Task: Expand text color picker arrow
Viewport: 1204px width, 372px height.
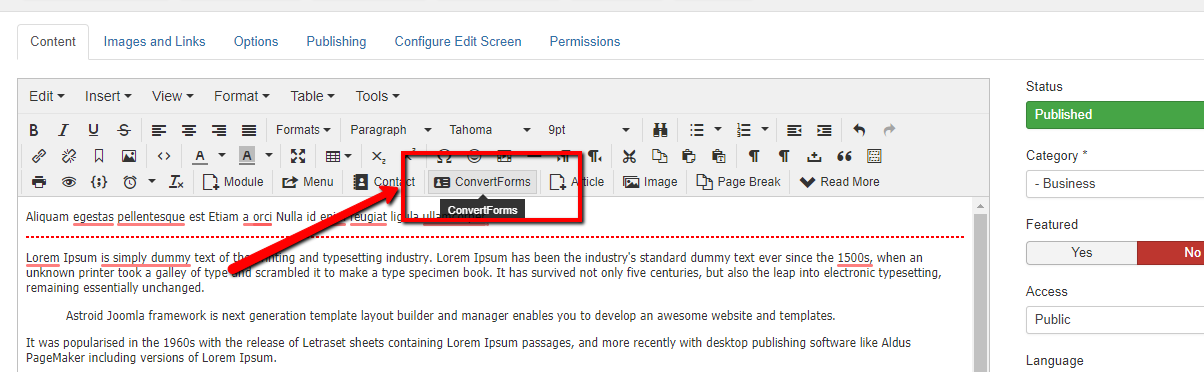Action: (x=221, y=156)
